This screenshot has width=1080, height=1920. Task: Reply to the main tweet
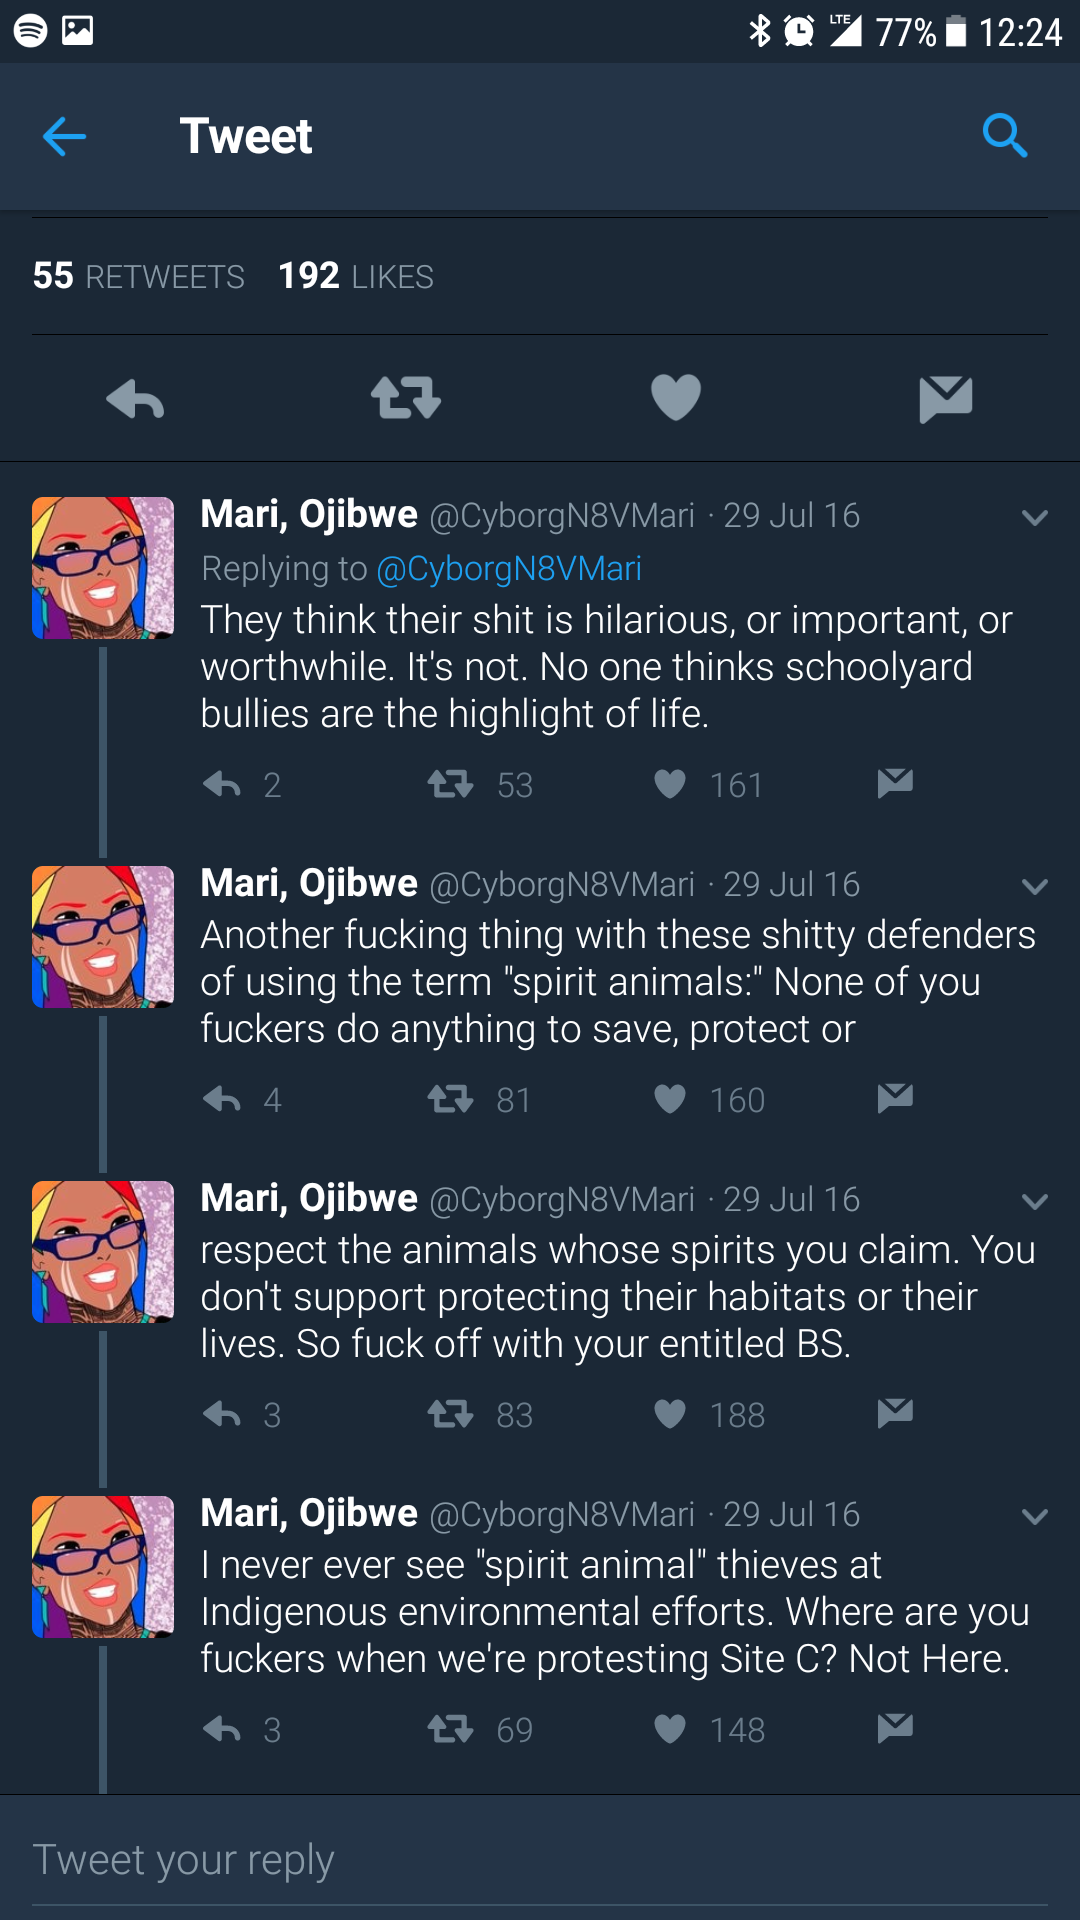click(x=135, y=399)
